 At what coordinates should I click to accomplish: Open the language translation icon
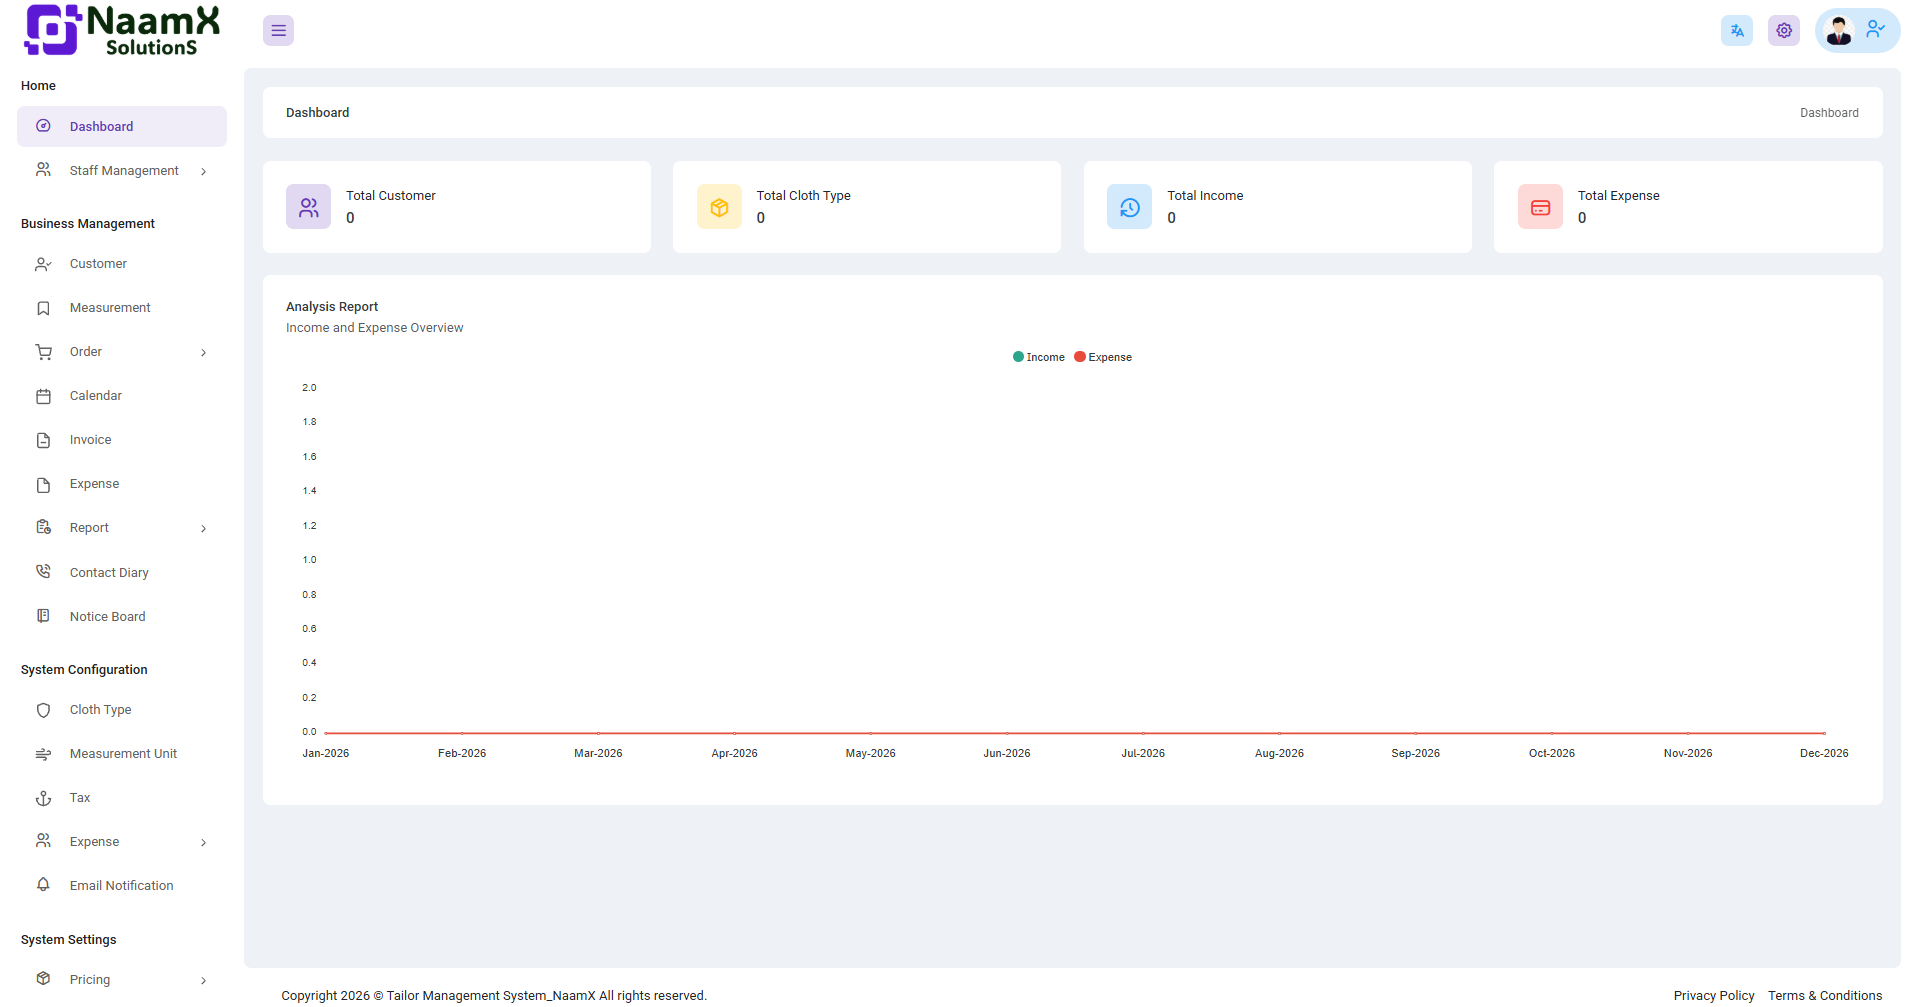point(1737,31)
